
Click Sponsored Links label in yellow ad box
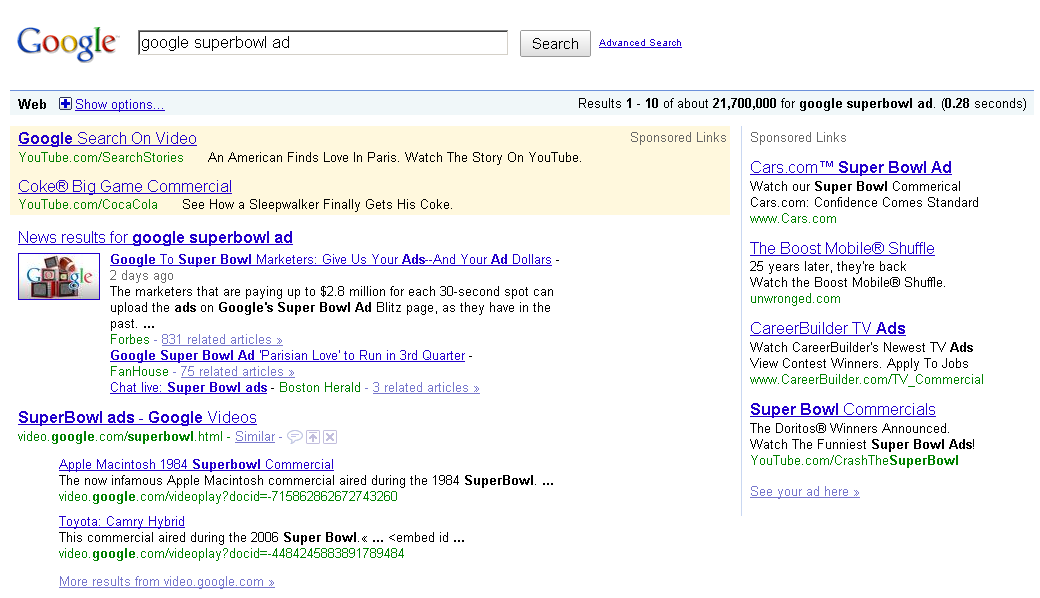pyautogui.click(x=678, y=137)
